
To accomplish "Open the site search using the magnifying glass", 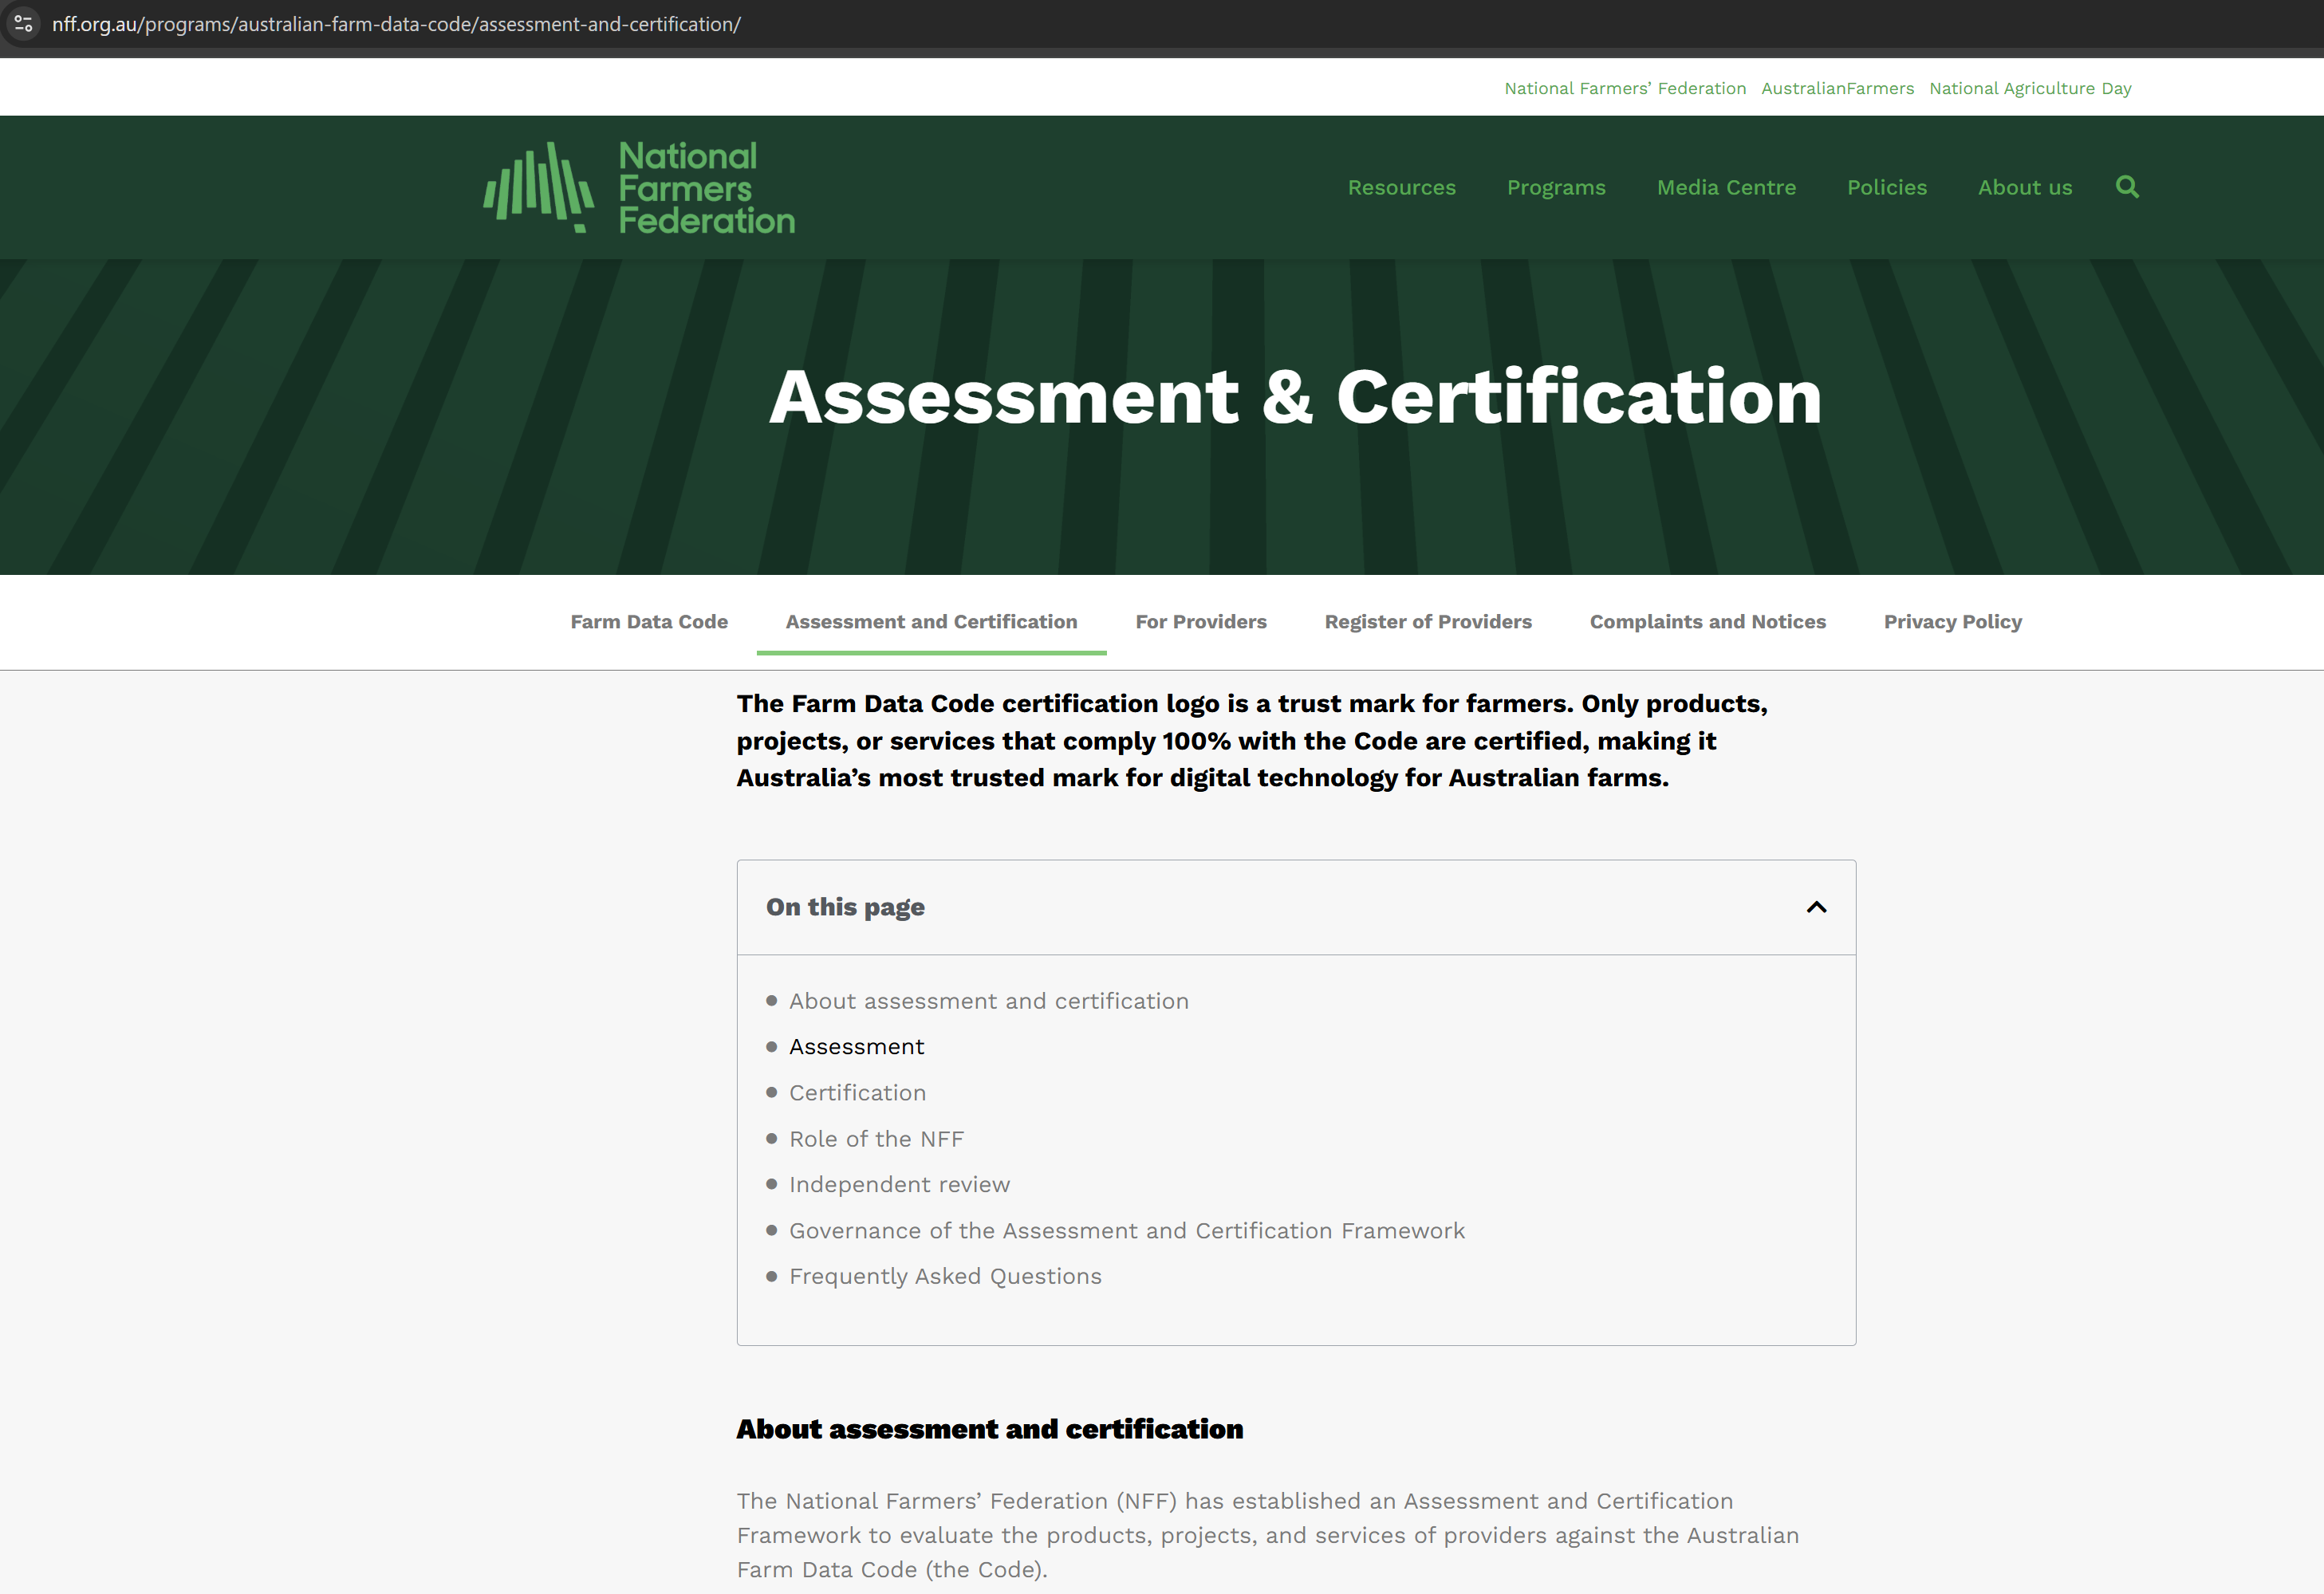I will pyautogui.click(x=2126, y=187).
